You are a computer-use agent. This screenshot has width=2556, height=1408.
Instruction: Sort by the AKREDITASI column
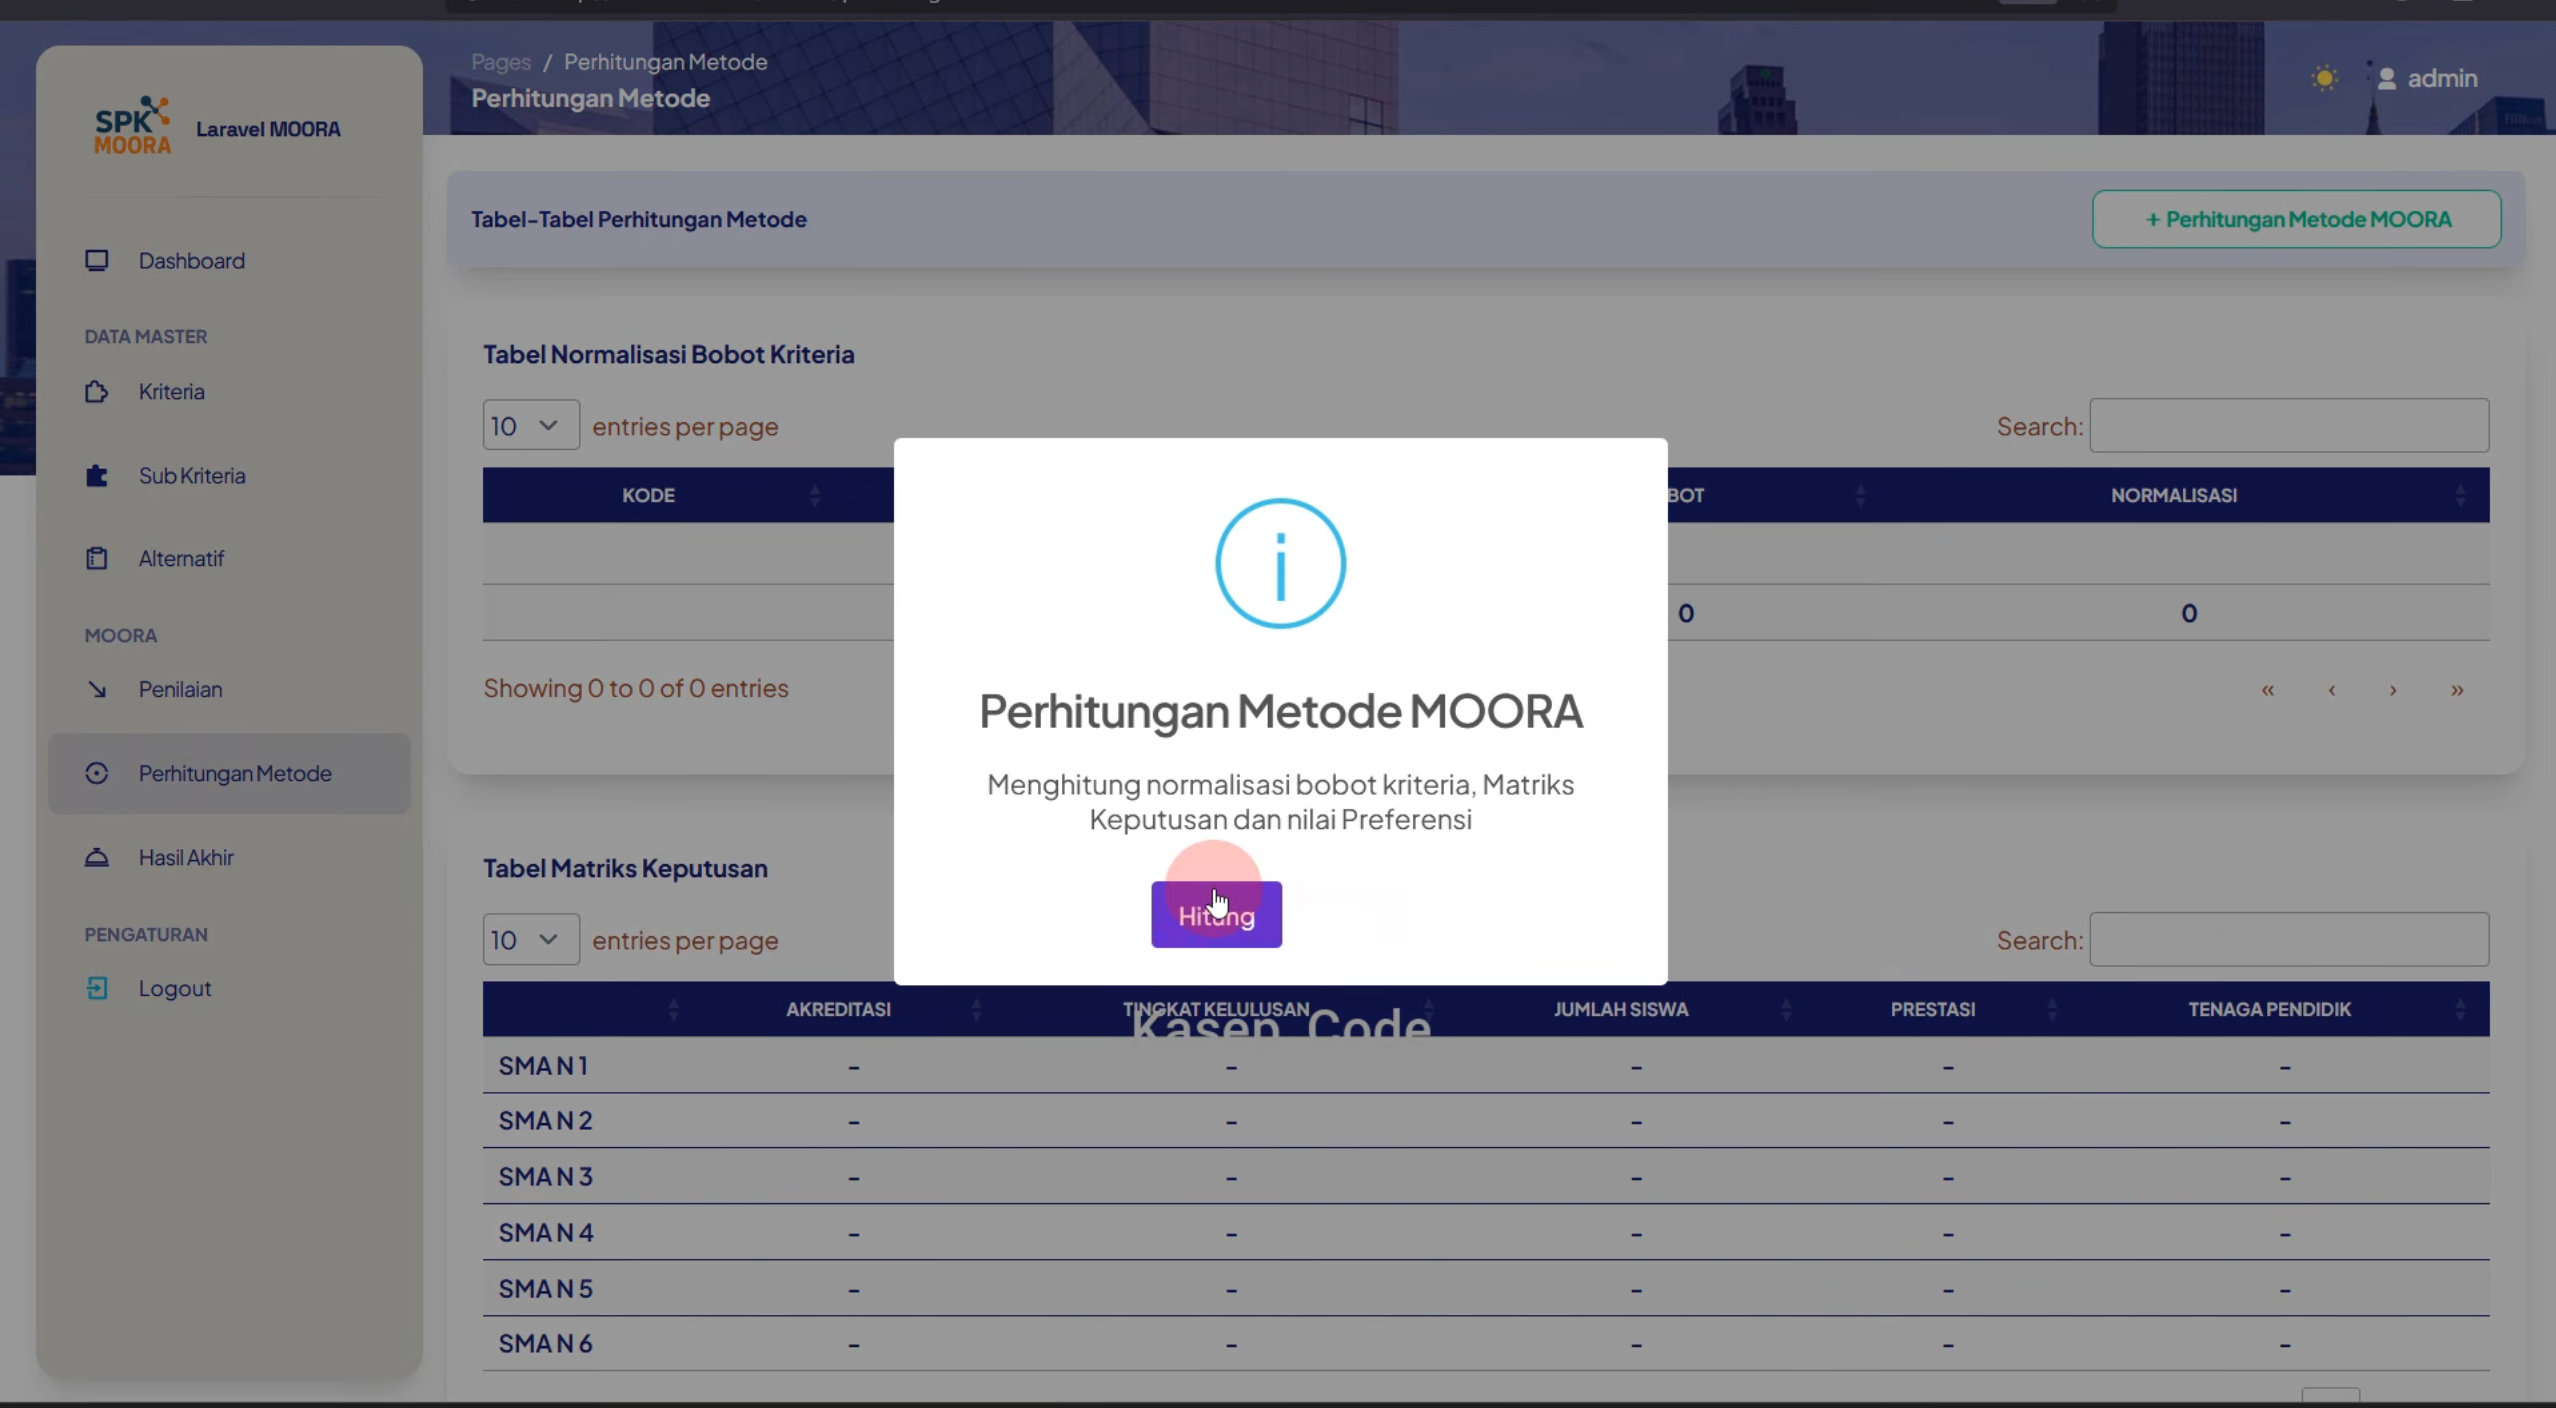tap(838, 1009)
